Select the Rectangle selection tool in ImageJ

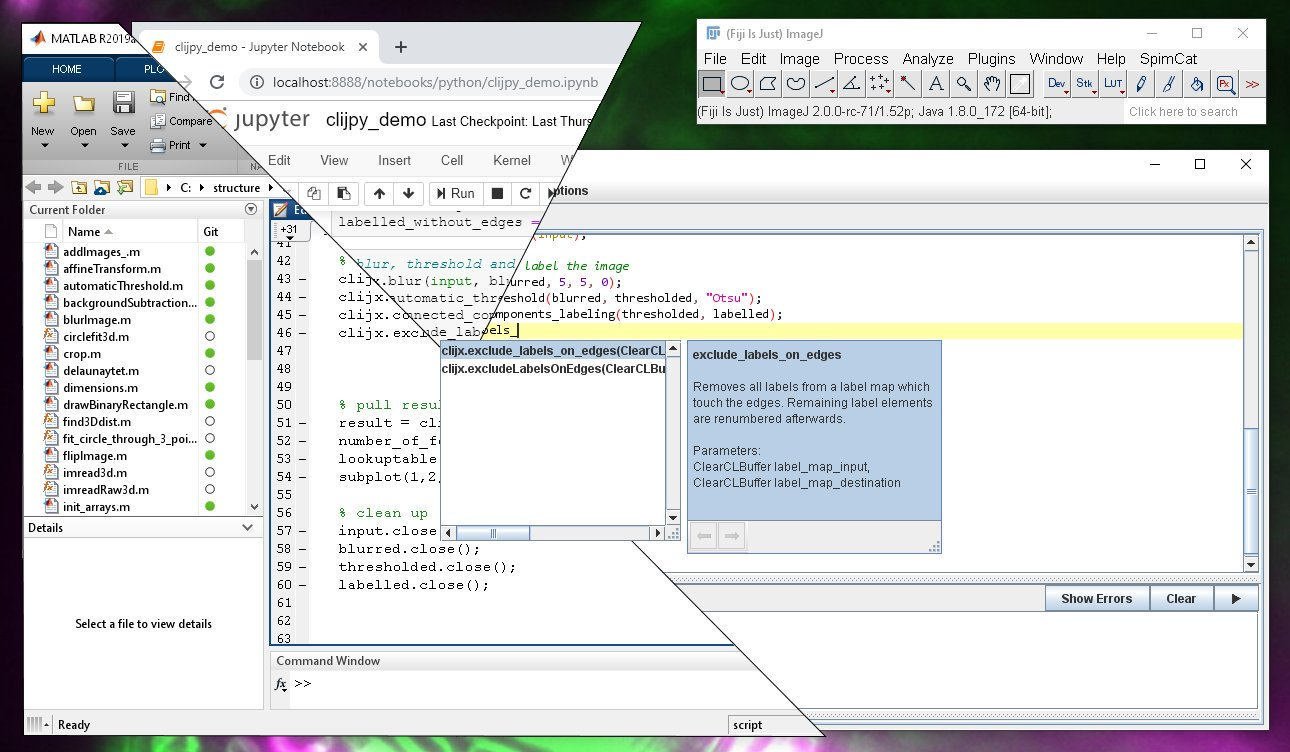[712, 84]
